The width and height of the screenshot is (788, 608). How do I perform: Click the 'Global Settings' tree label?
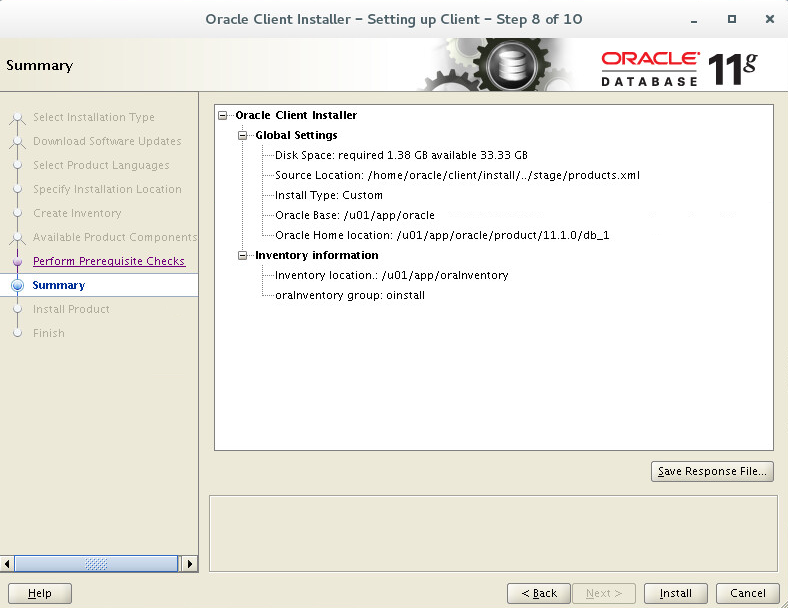(296, 135)
